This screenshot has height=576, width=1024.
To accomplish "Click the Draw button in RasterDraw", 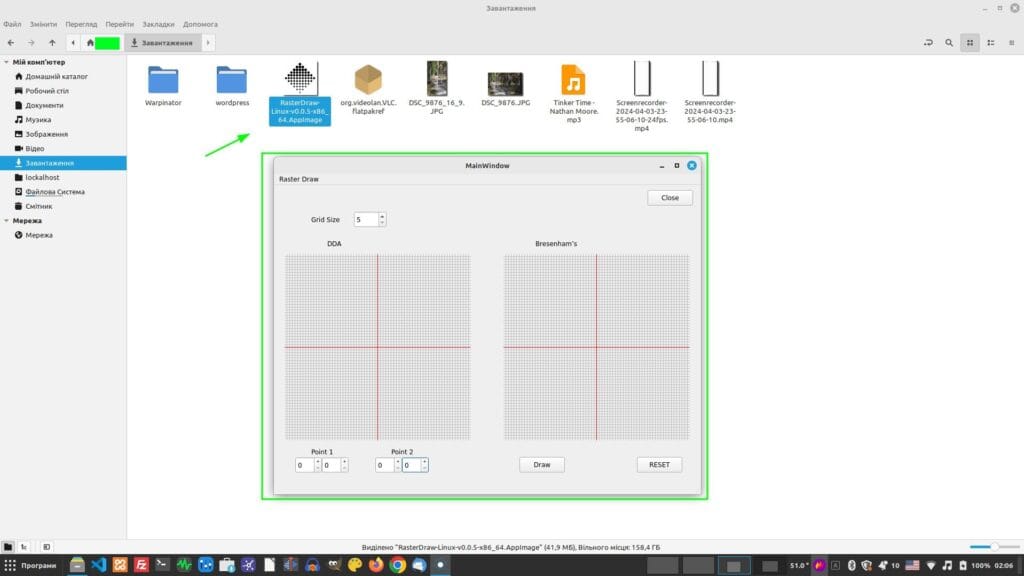I will (540, 464).
